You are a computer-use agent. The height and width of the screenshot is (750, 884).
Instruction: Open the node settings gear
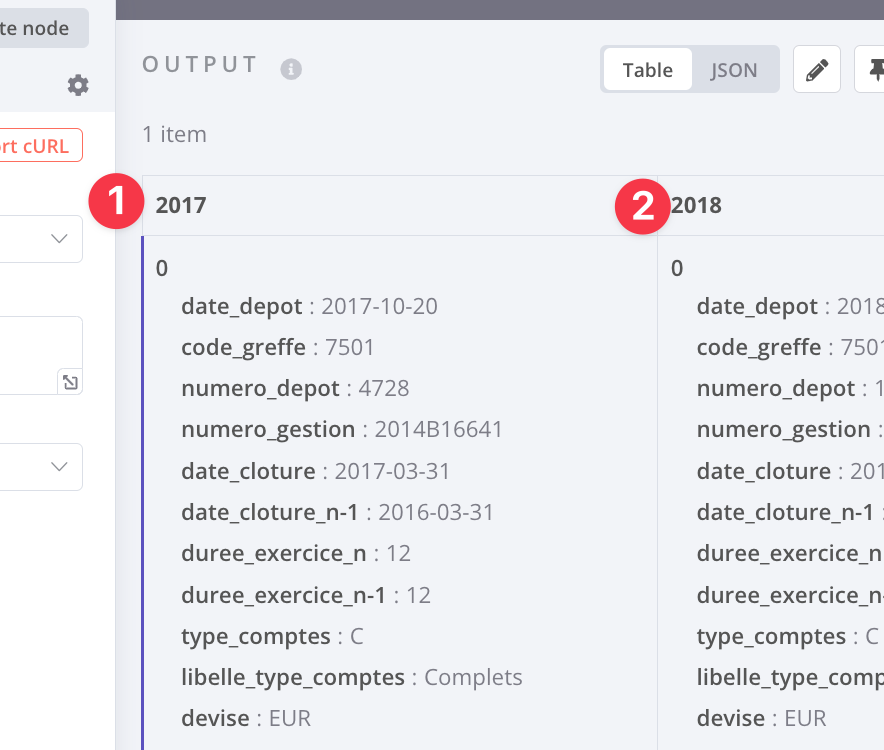[78, 86]
